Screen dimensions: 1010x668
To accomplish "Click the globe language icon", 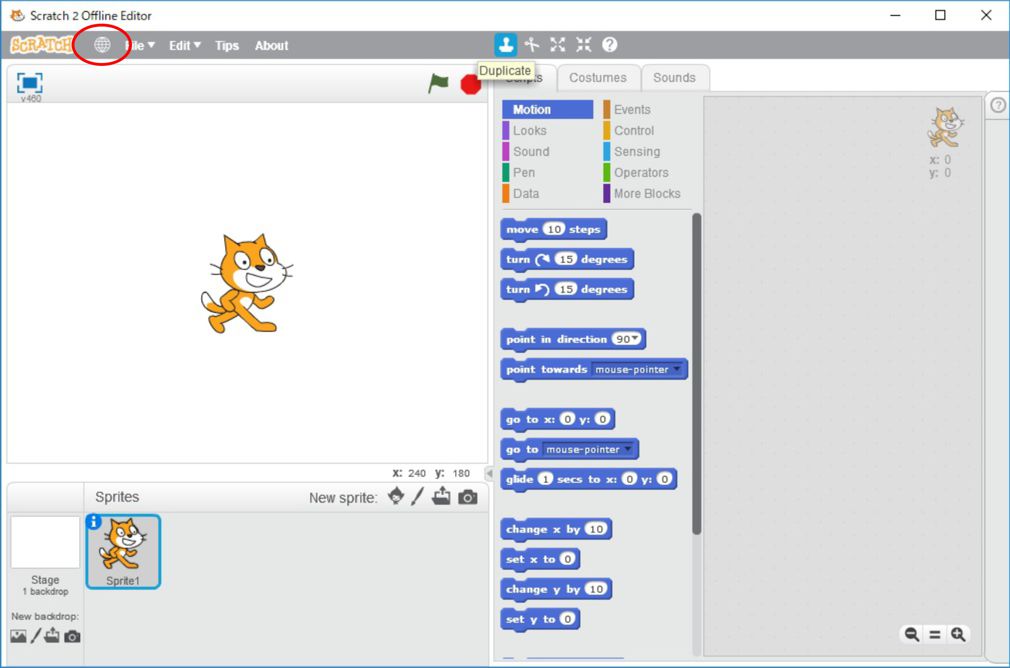I will tap(102, 45).
